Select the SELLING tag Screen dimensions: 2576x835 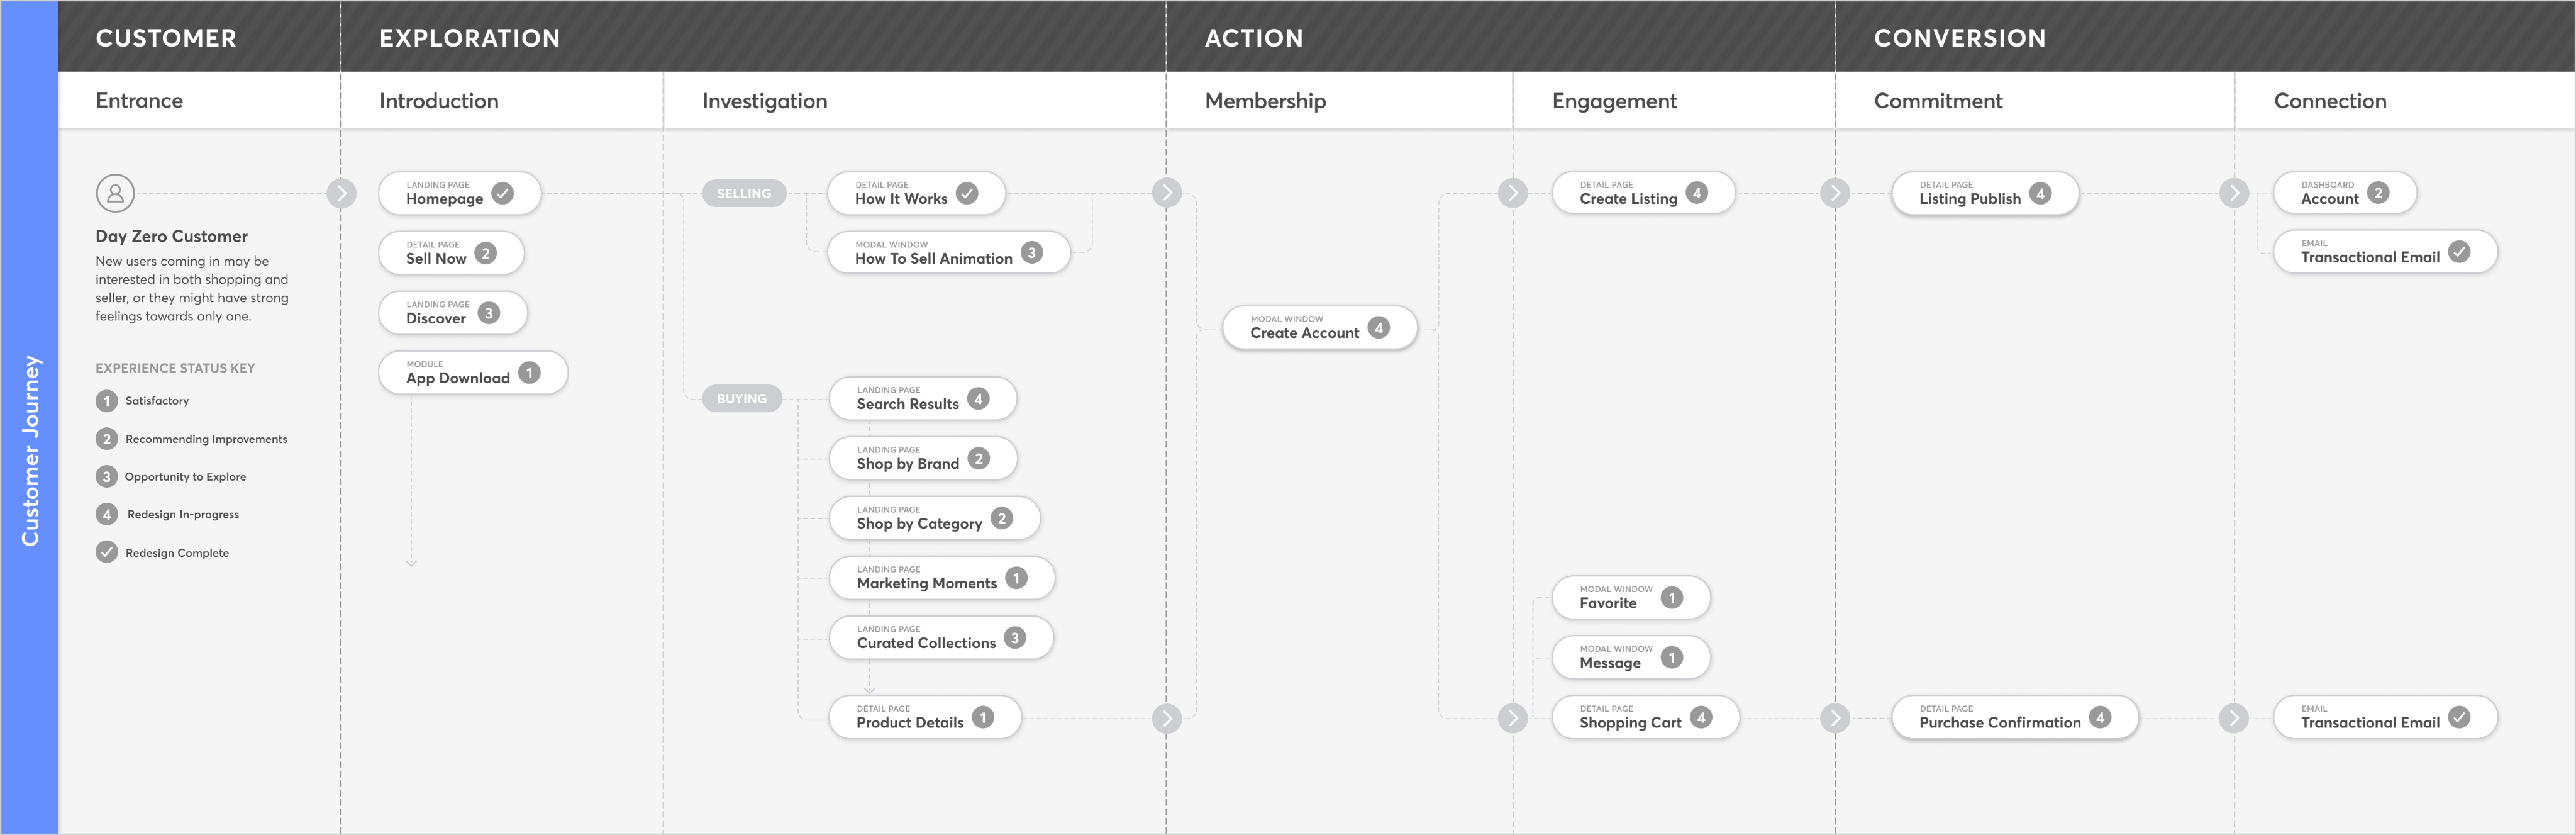pyautogui.click(x=744, y=194)
